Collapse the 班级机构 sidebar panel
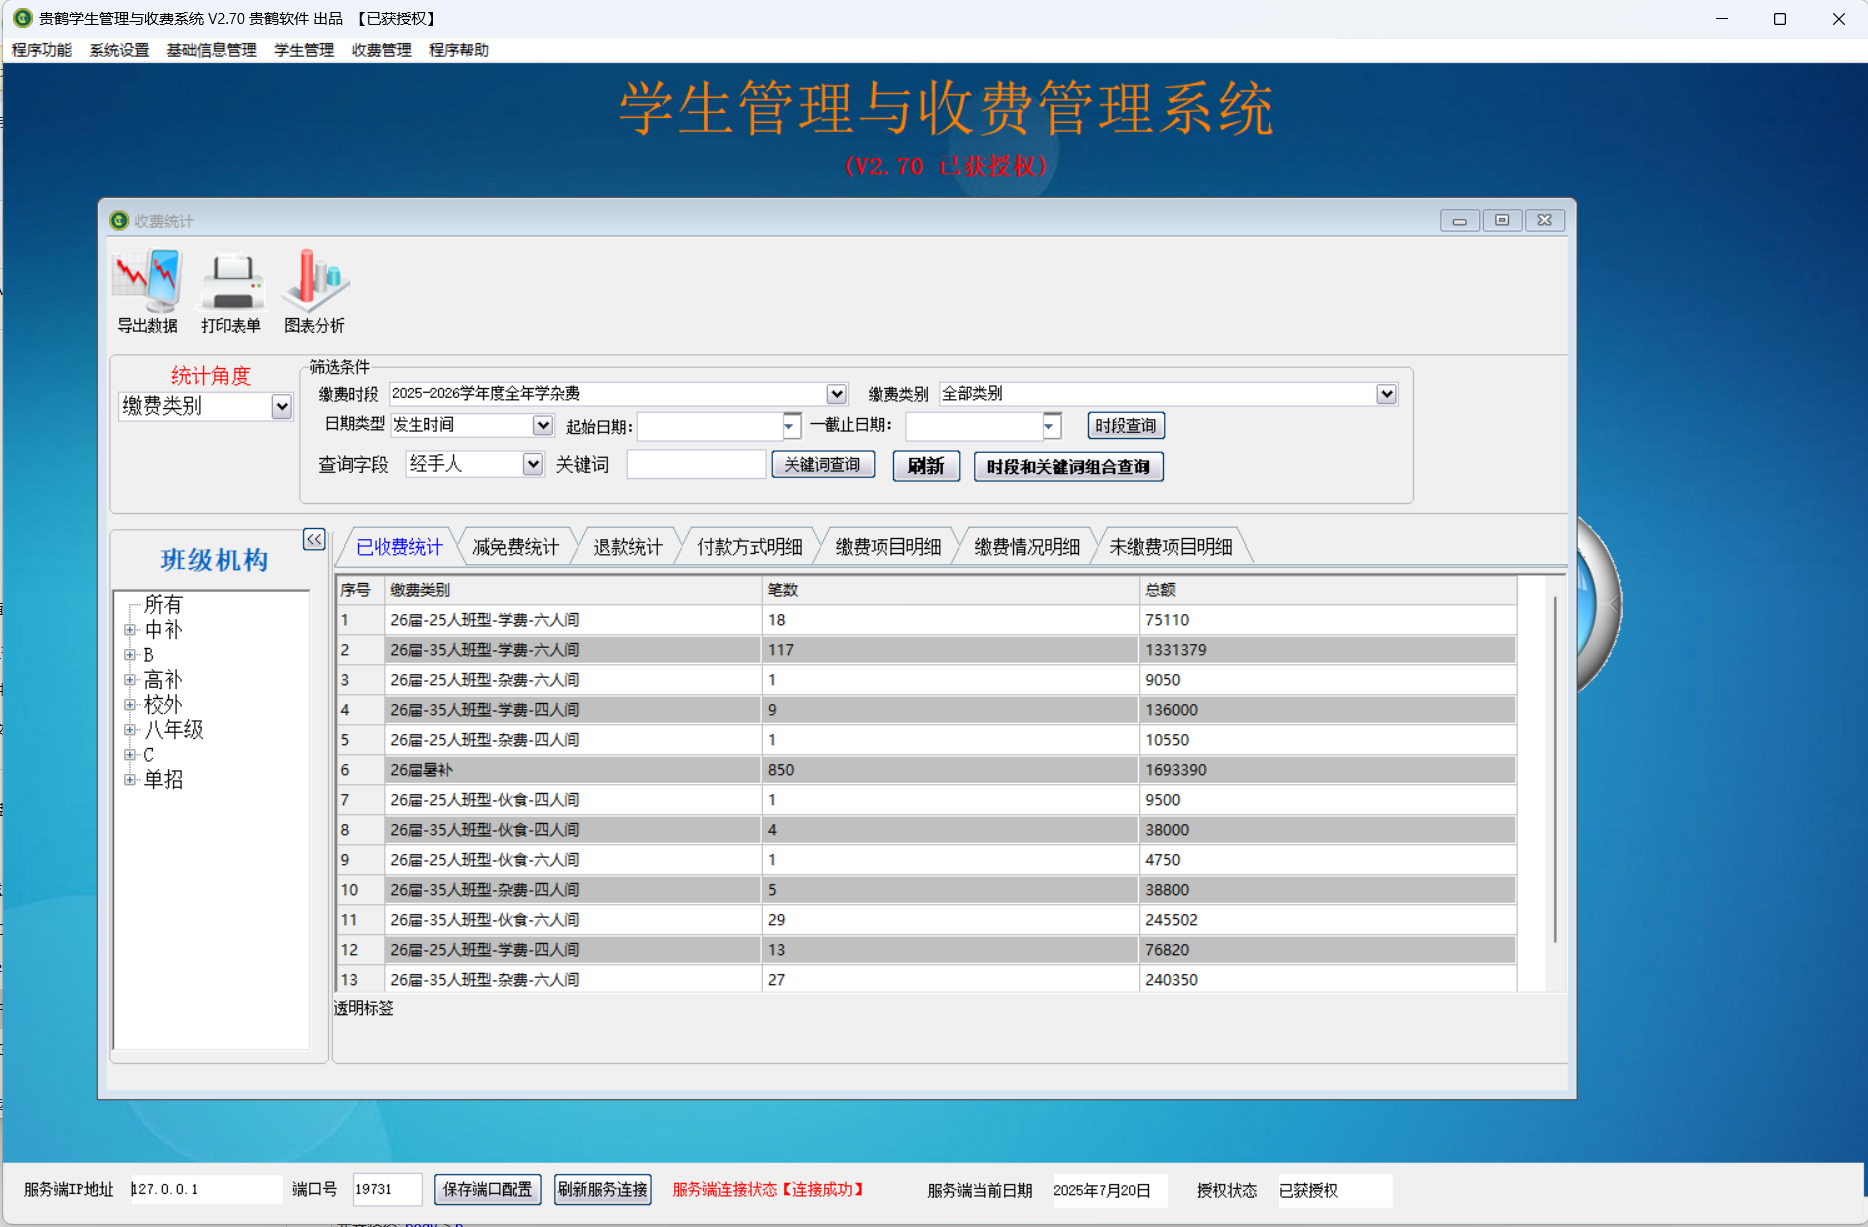Image resolution: width=1868 pixels, height=1227 pixels. point(313,539)
